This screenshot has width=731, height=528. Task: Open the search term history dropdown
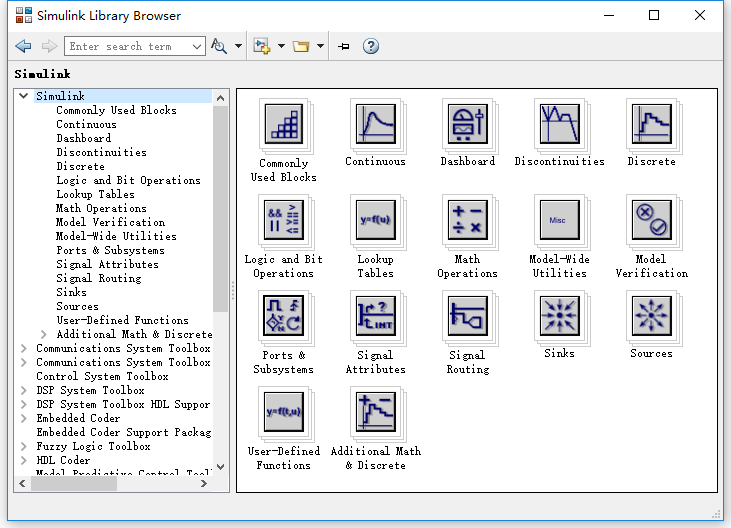pyautogui.click(x=197, y=46)
